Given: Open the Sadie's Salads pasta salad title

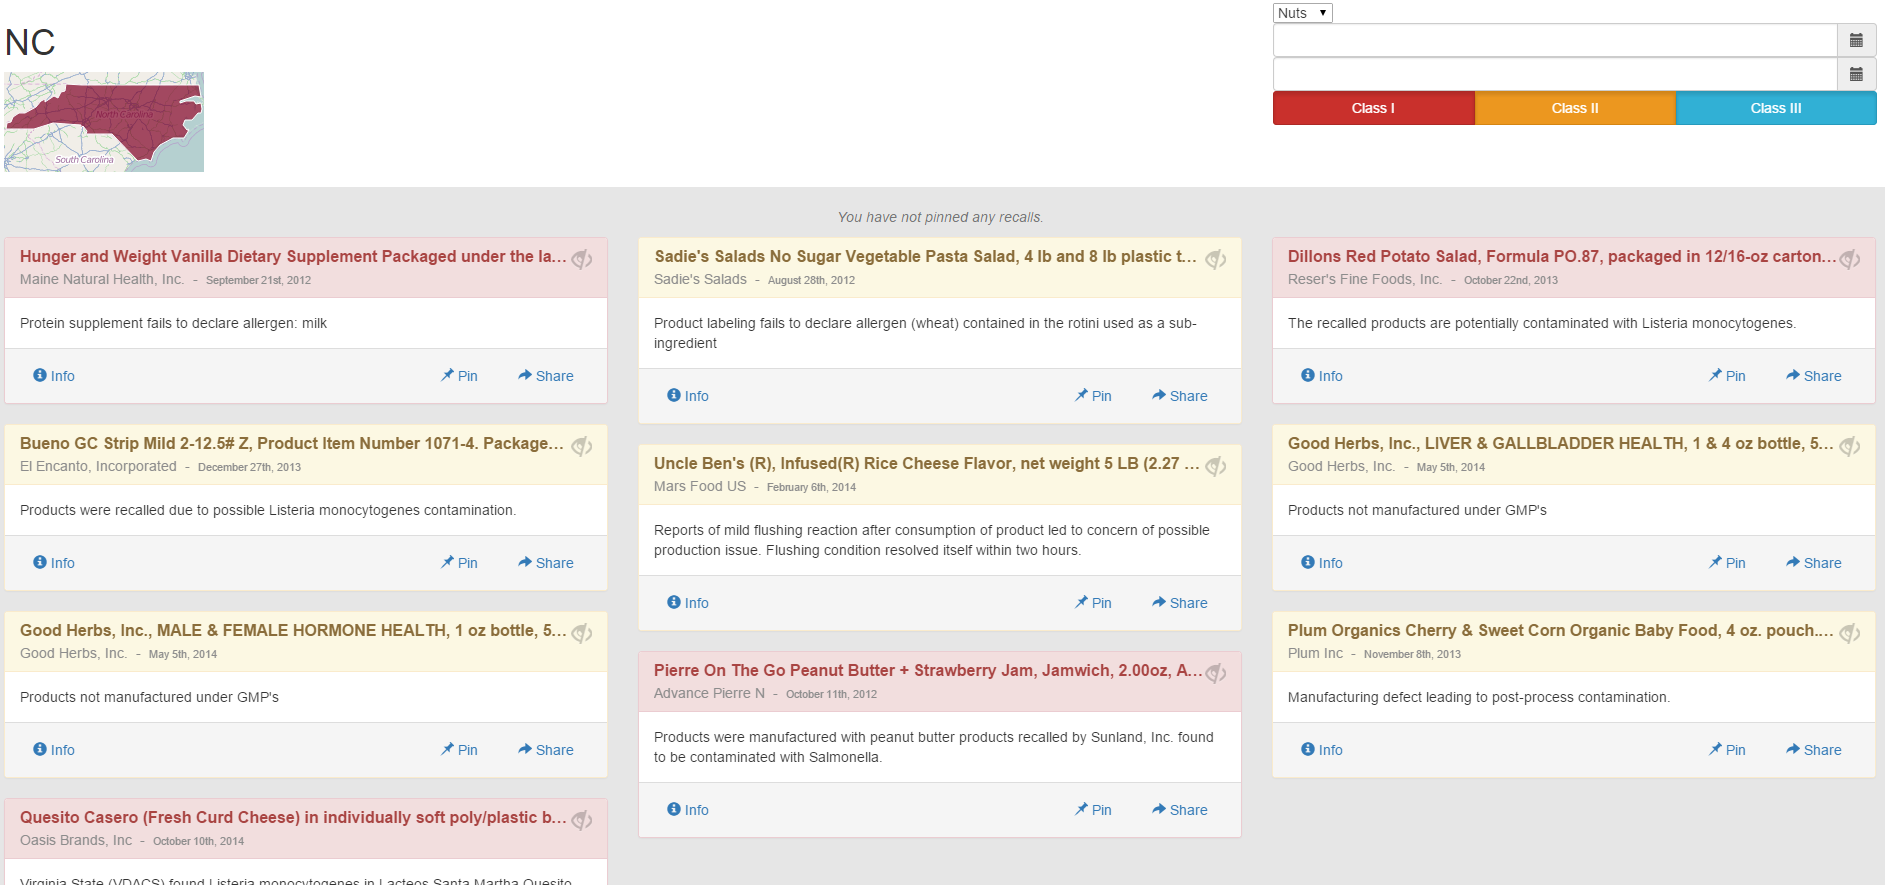Looking at the screenshot, I should tap(925, 257).
